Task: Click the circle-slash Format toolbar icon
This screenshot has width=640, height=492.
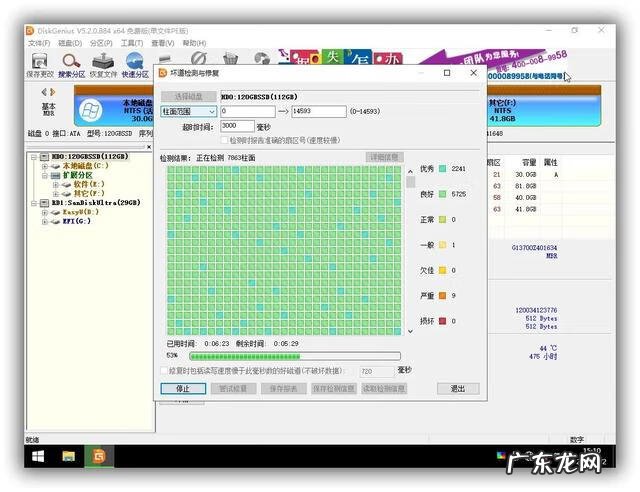Action: coord(199,58)
